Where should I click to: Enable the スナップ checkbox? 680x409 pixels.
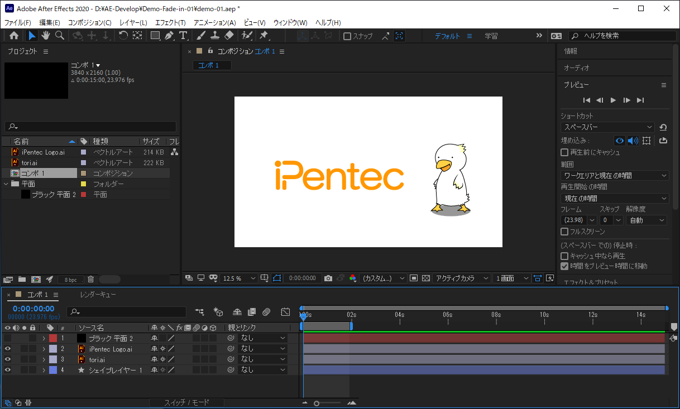[x=347, y=36]
